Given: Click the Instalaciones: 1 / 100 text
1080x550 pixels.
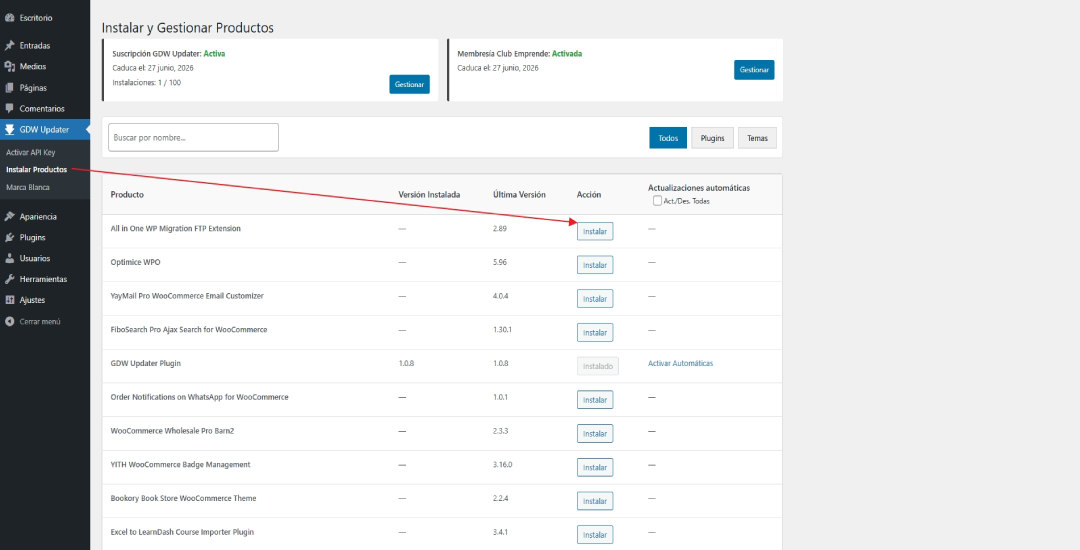Looking at the screenshot, I should (x=147, y=83).
